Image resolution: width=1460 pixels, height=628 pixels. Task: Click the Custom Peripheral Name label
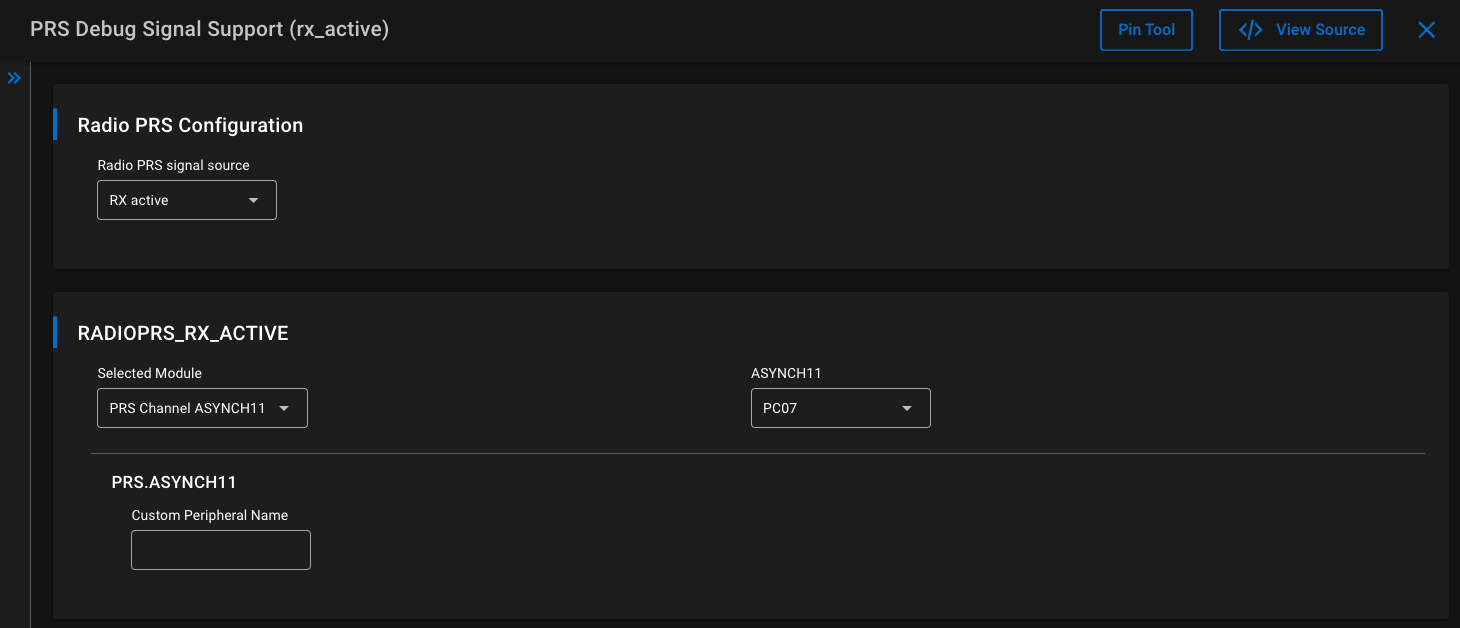point(210,515)
